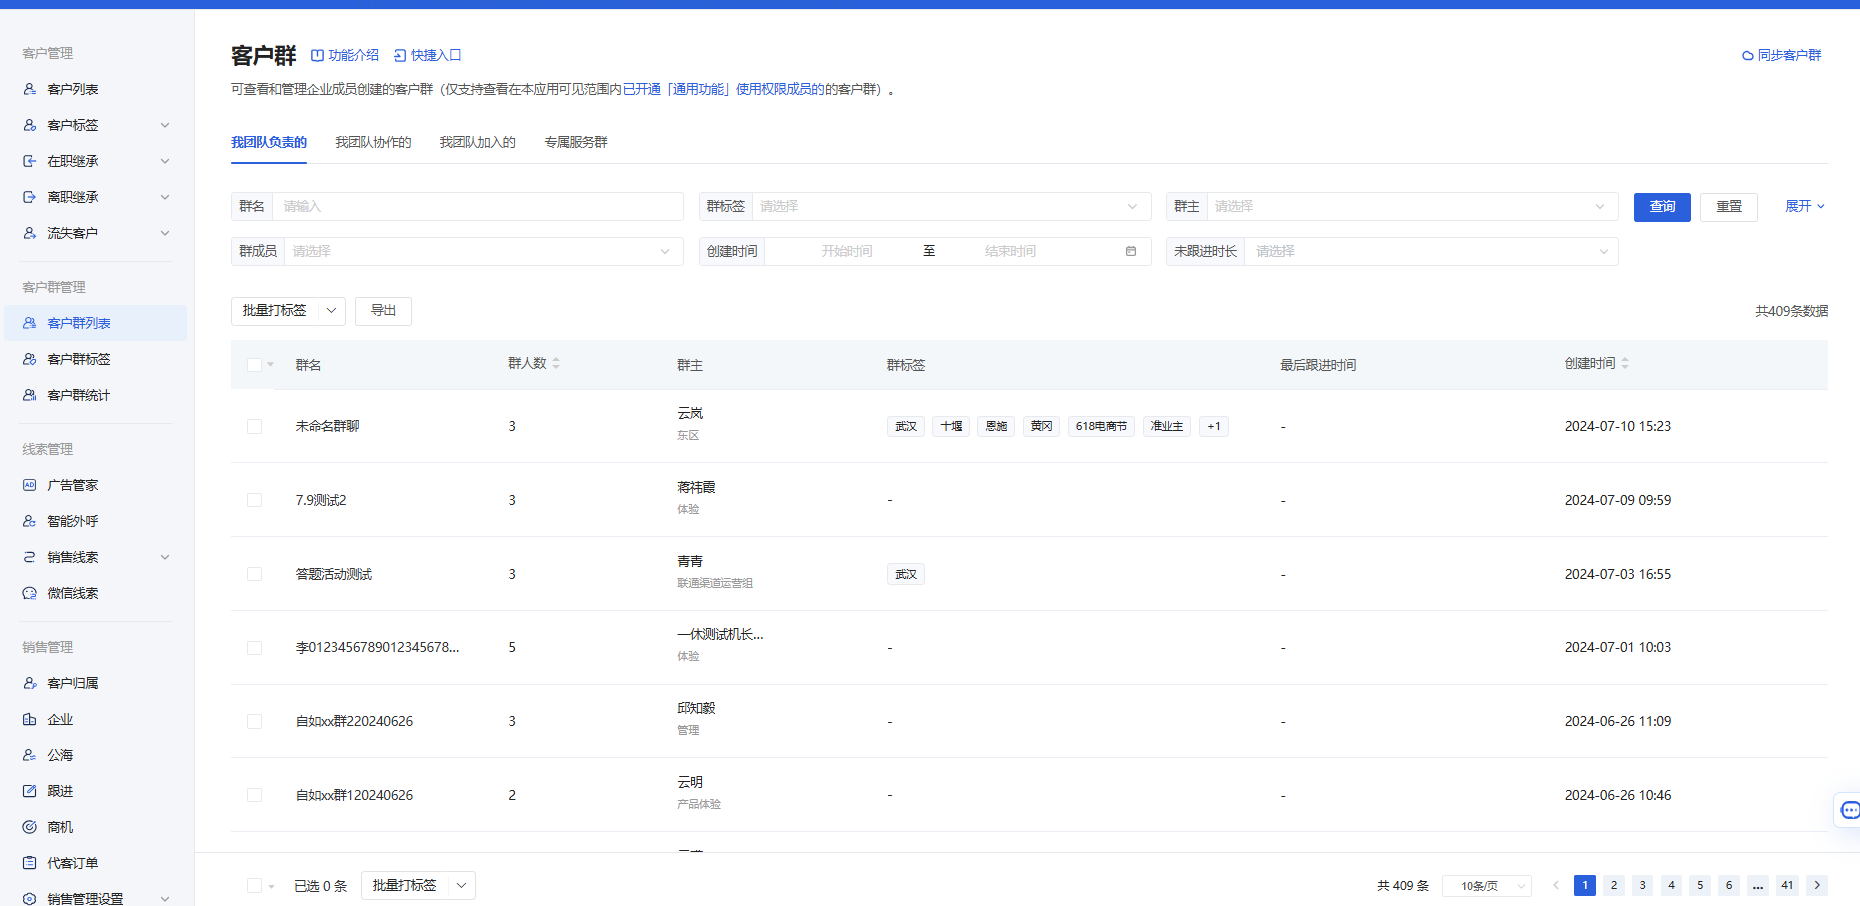
Task: Select the 7.9测试2 row checkbox
Action: tap(254, 500)
